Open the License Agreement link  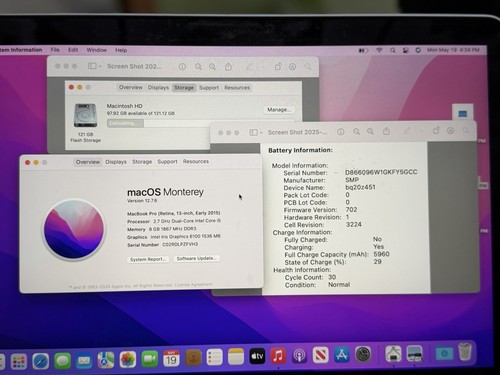coord(193,285)
